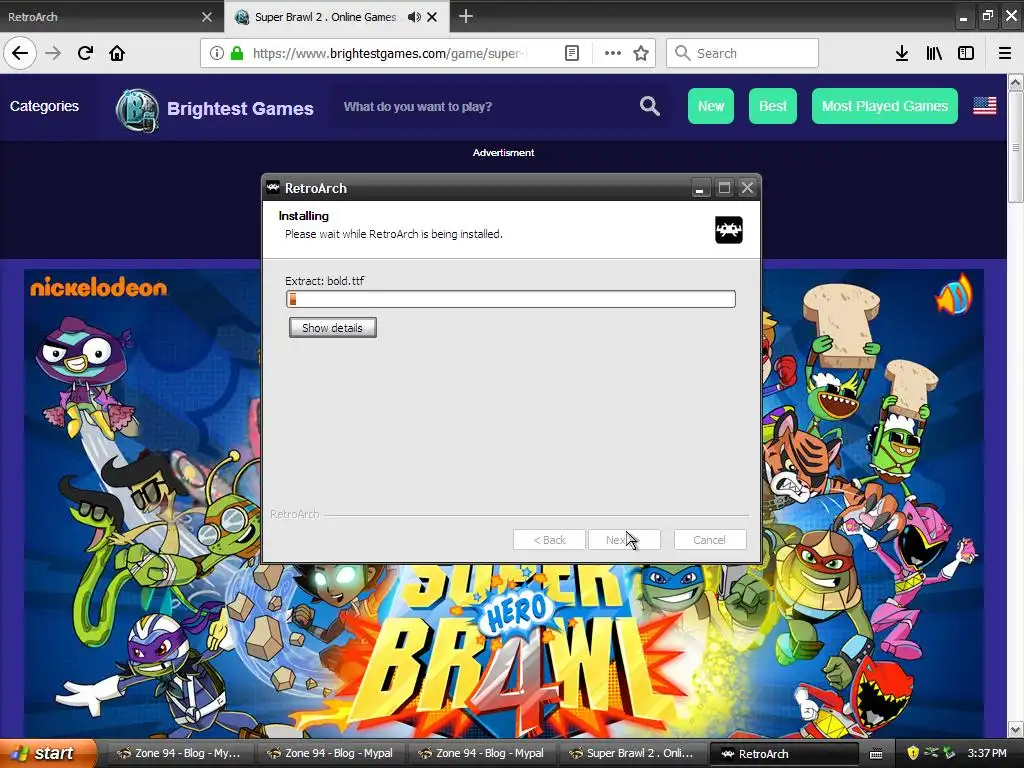Click the browser forward arrow

(x=53, y=53)
